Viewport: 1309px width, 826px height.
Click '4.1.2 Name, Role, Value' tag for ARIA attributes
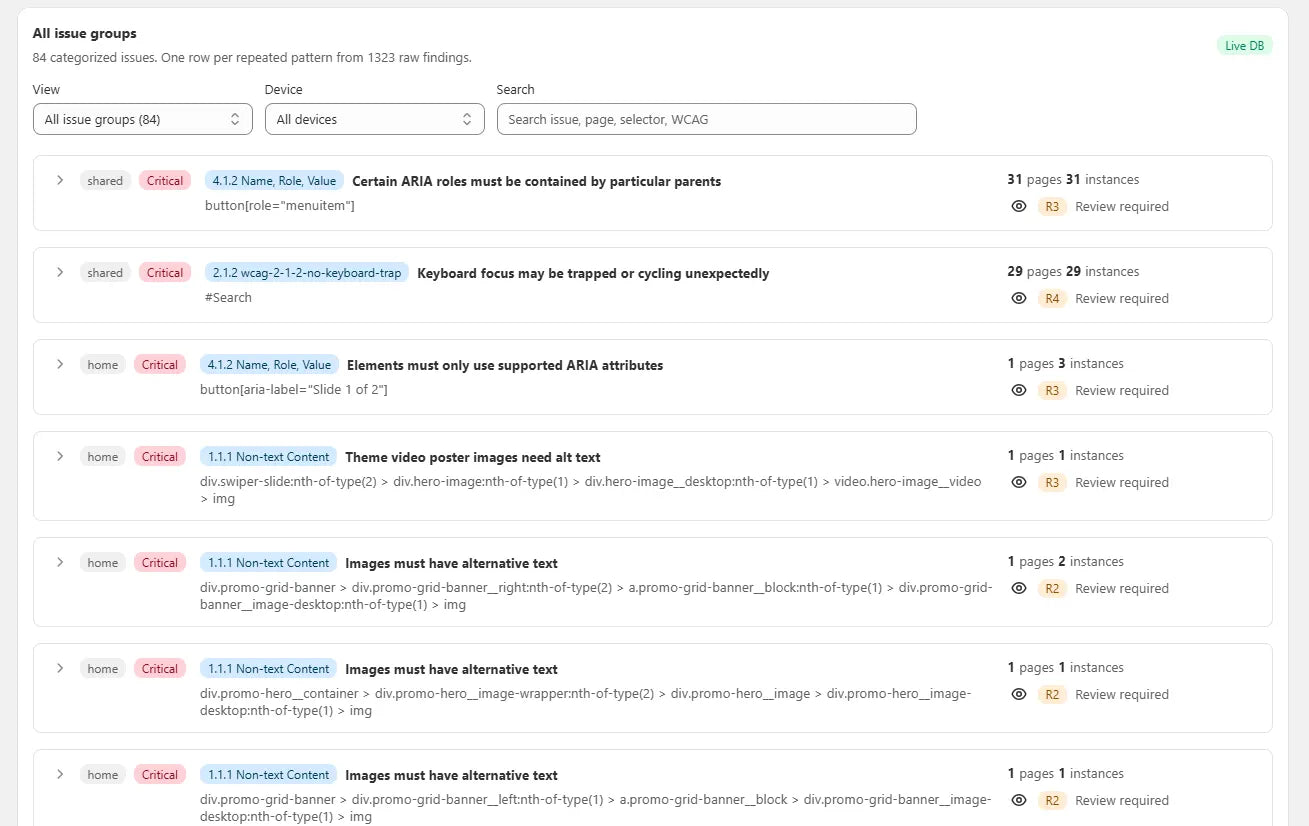tap(269, 365)
